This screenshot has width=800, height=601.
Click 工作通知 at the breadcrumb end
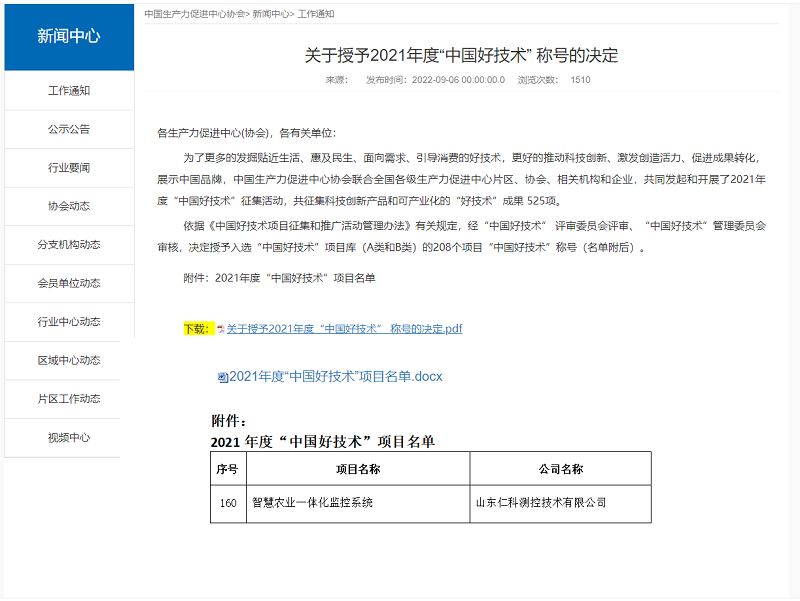316,14
